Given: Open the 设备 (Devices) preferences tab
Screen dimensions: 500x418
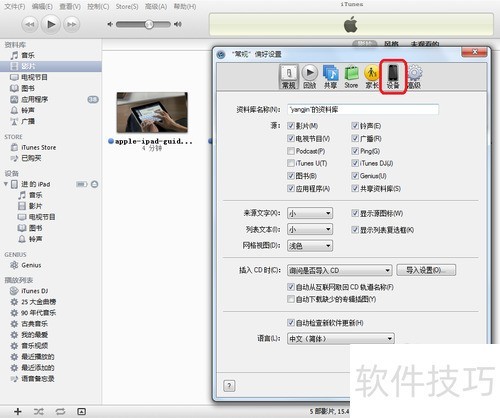Looking at the screenshot, I should 393,77.
